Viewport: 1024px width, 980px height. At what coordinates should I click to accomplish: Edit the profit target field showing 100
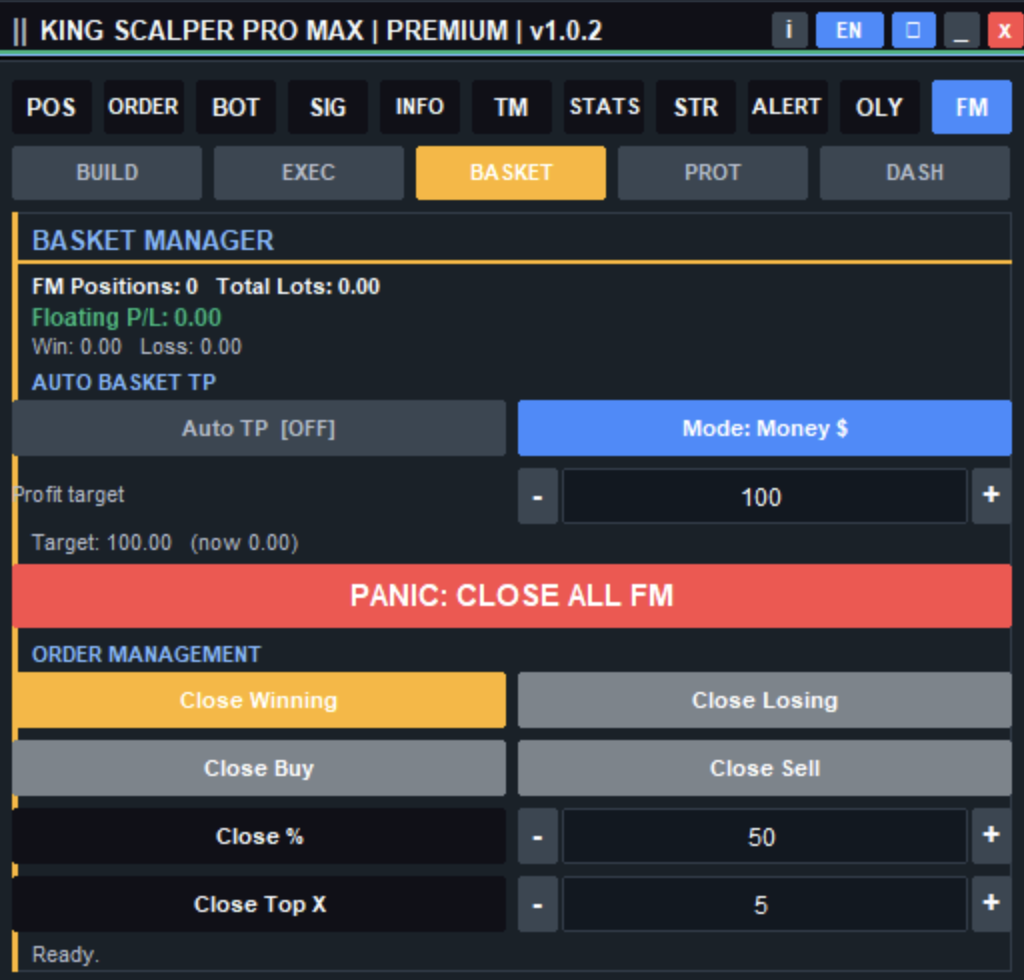point(764,496)
